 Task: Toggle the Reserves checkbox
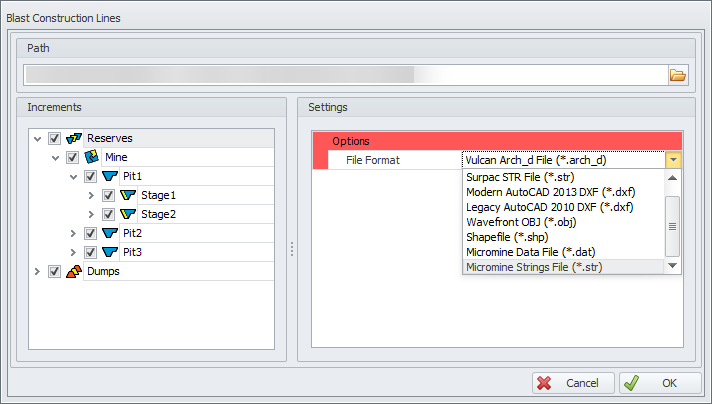coord(54,138)
